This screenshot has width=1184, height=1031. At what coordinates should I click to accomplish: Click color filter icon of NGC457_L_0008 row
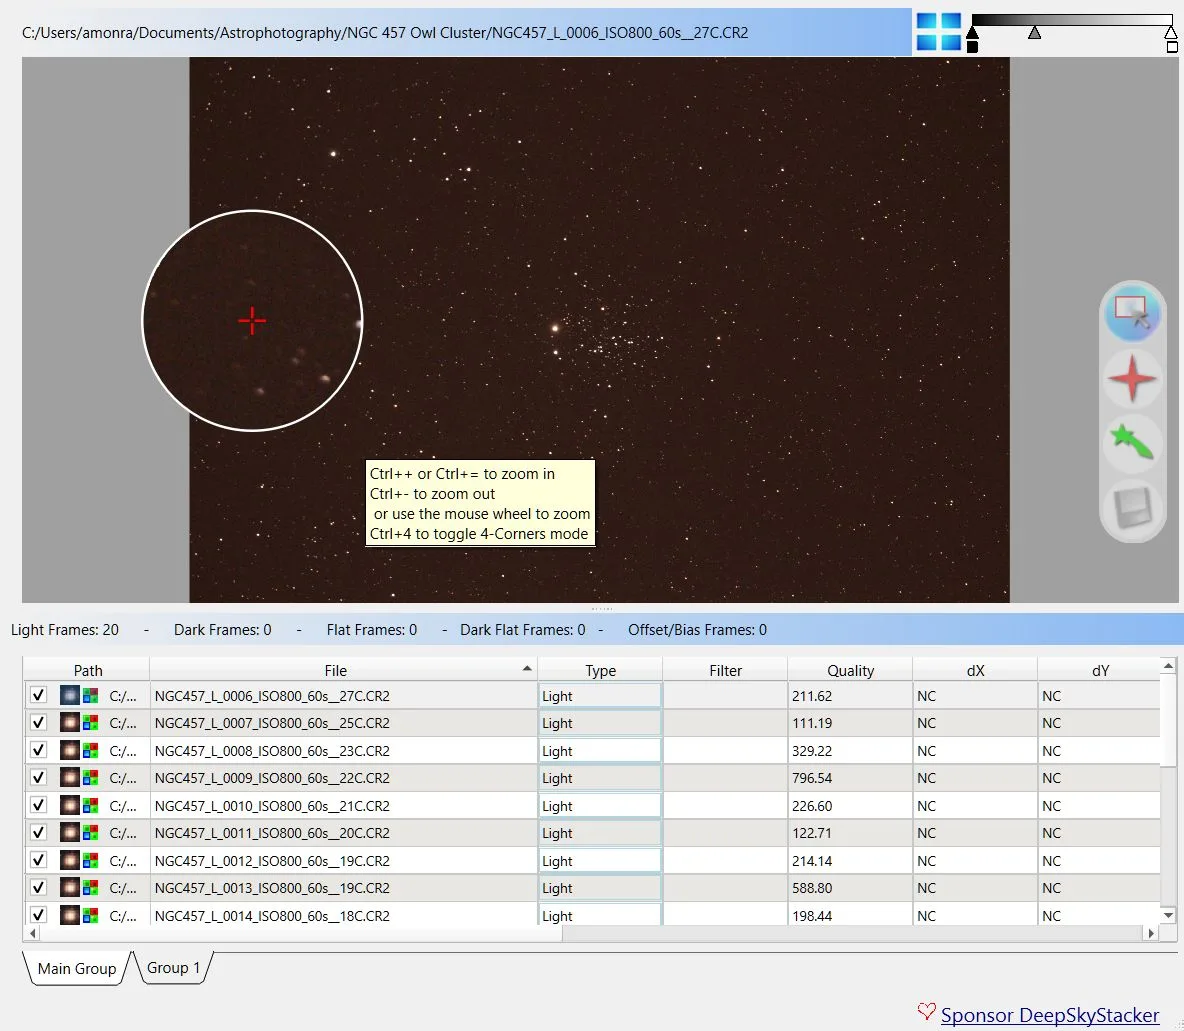[x=91, y=751]
